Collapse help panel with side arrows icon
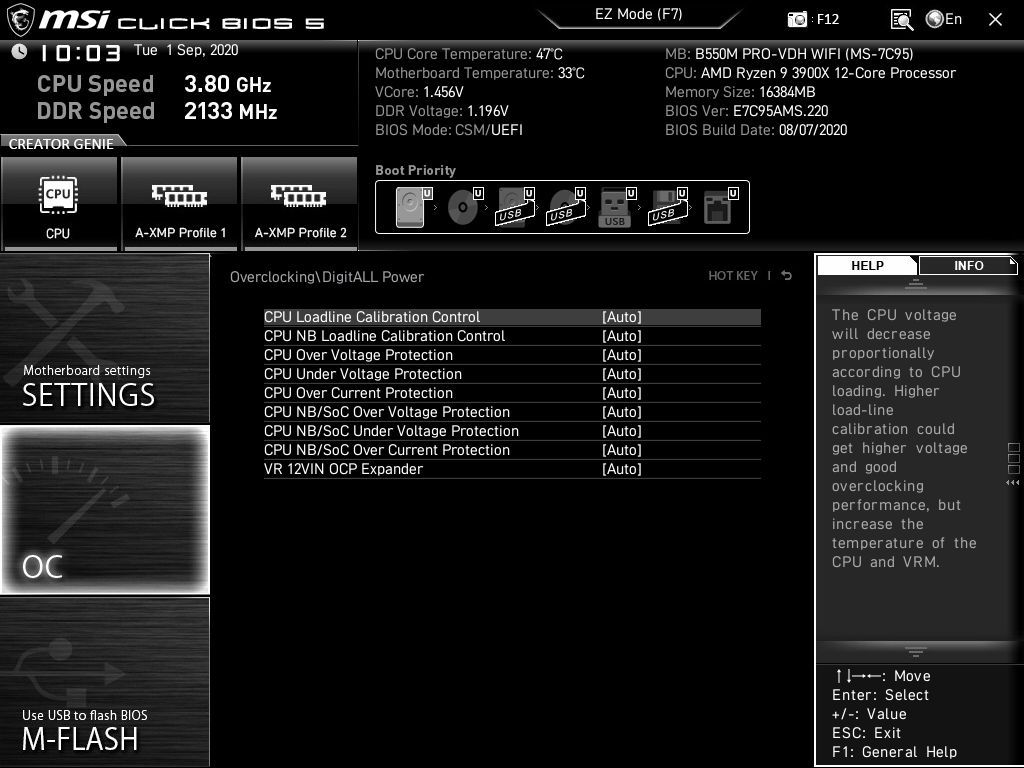The image size is (1024, 768). (x=1013, y=483)
